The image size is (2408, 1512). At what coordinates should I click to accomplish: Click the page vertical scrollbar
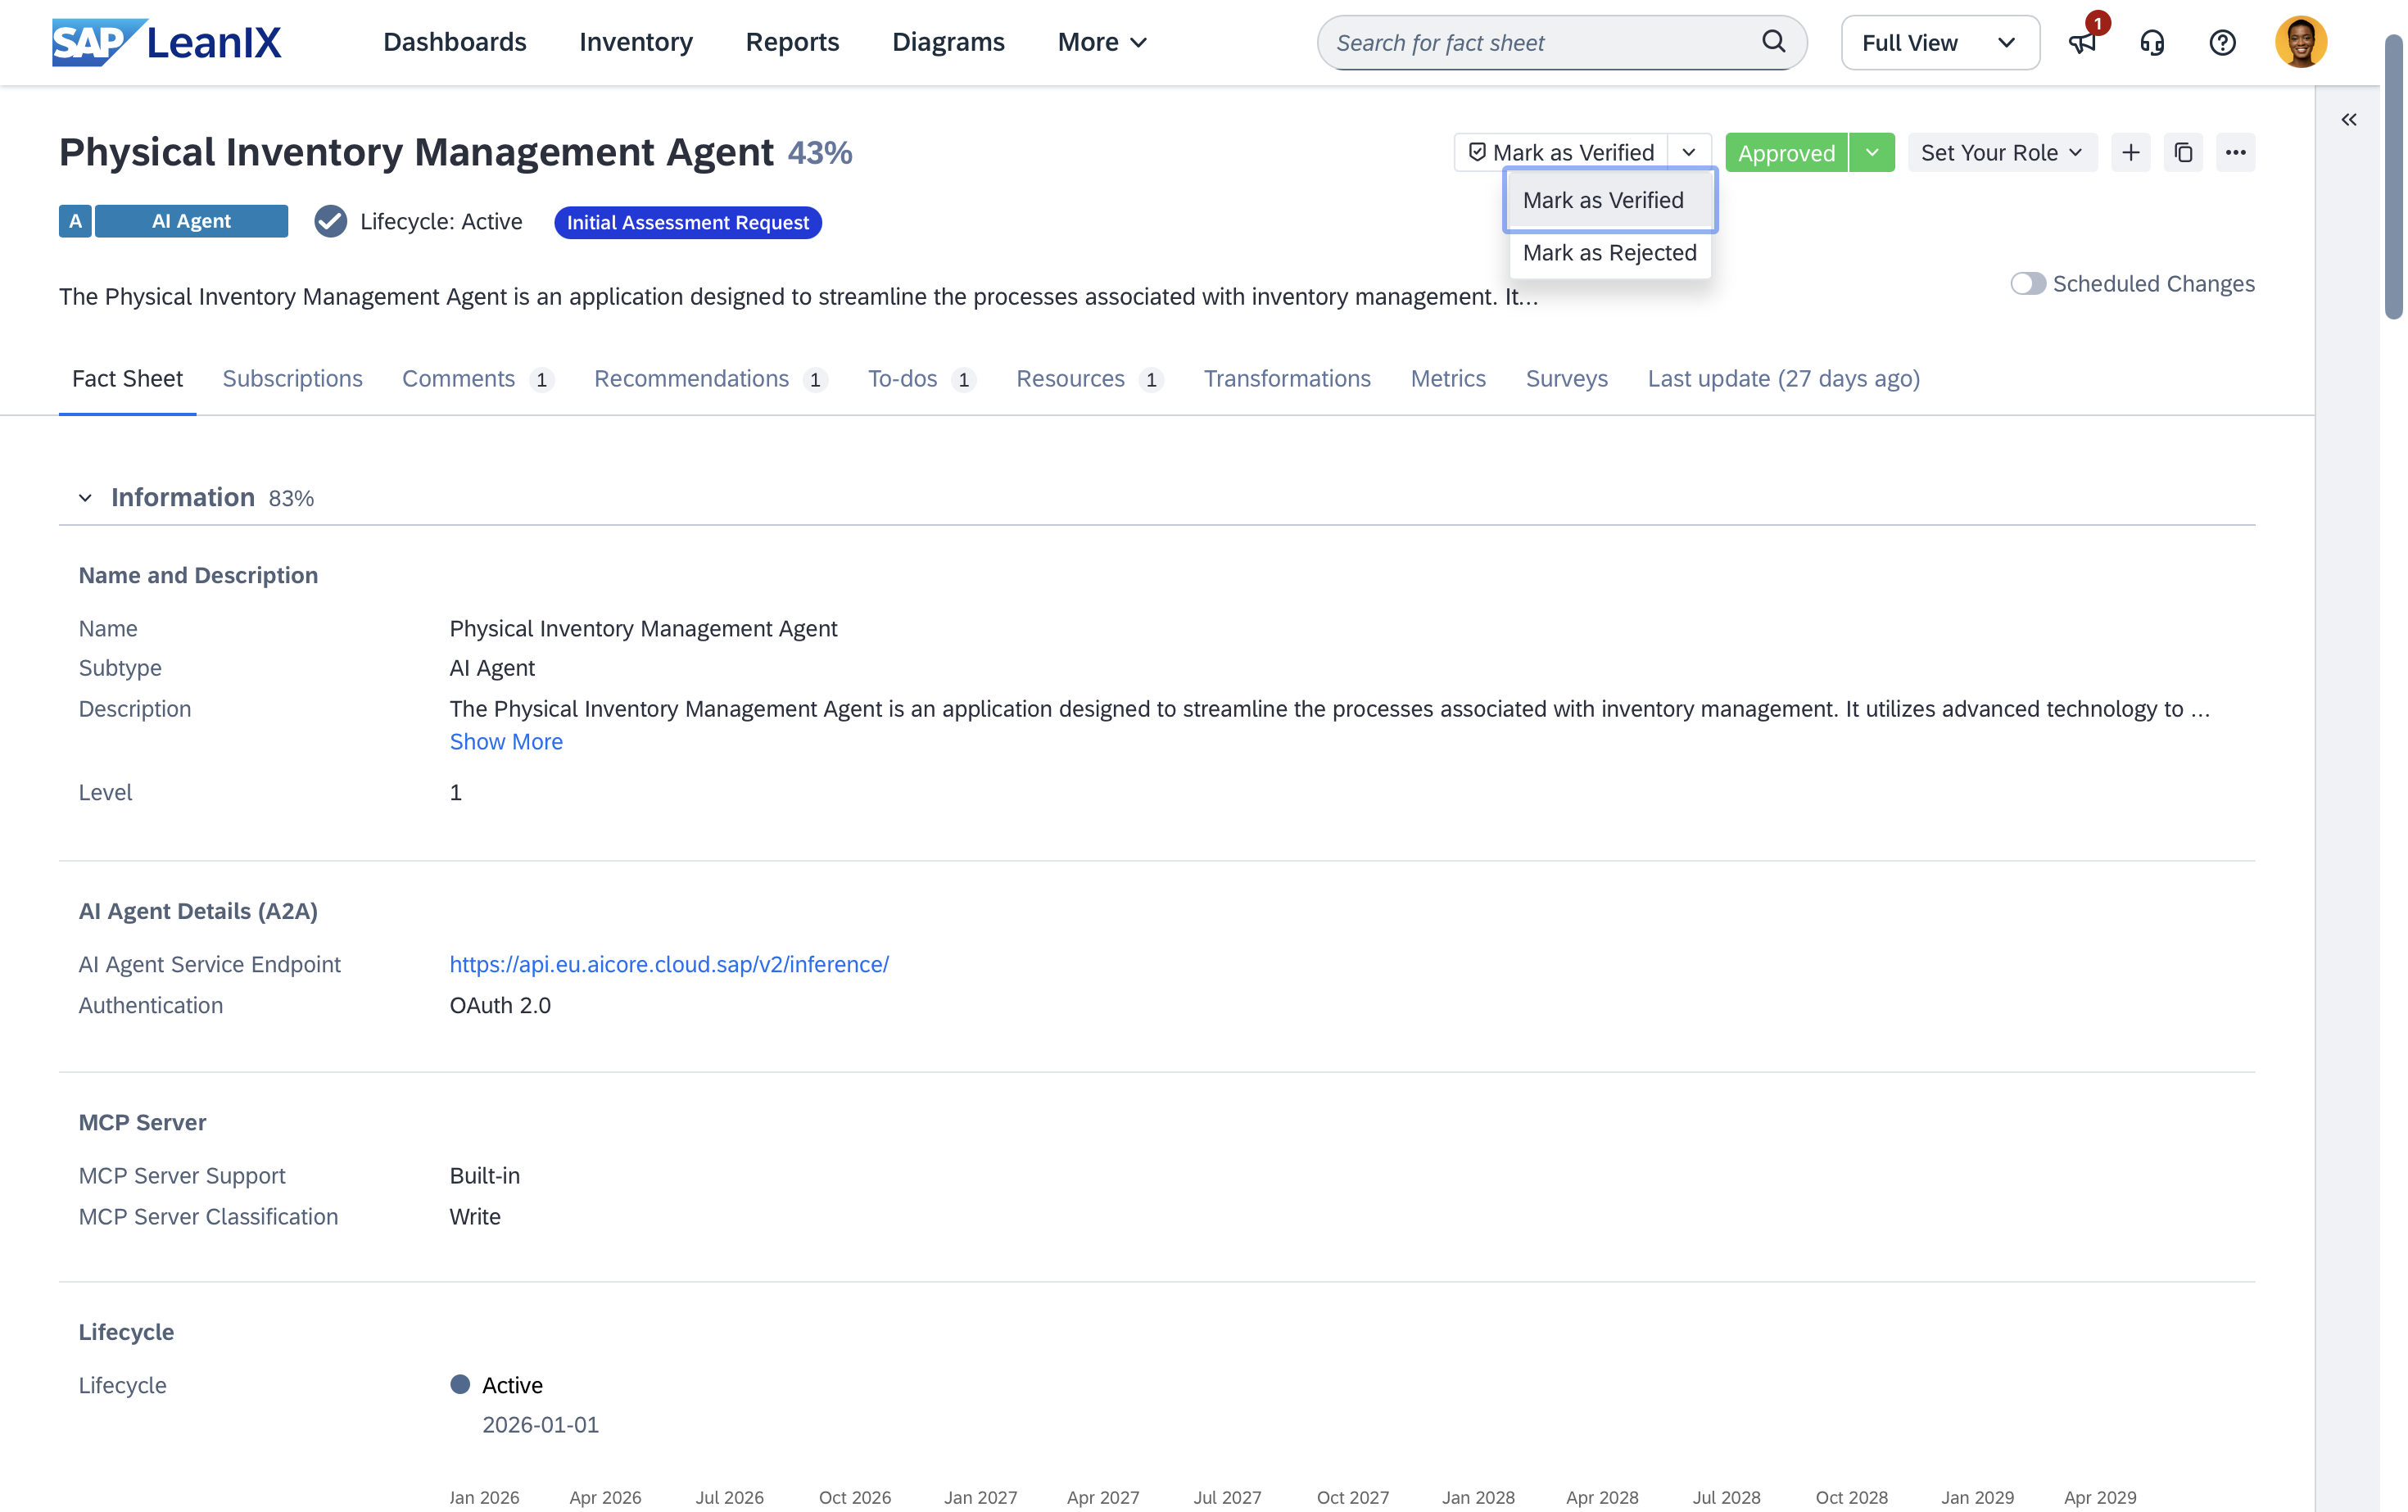click(x=2392, y=177)
